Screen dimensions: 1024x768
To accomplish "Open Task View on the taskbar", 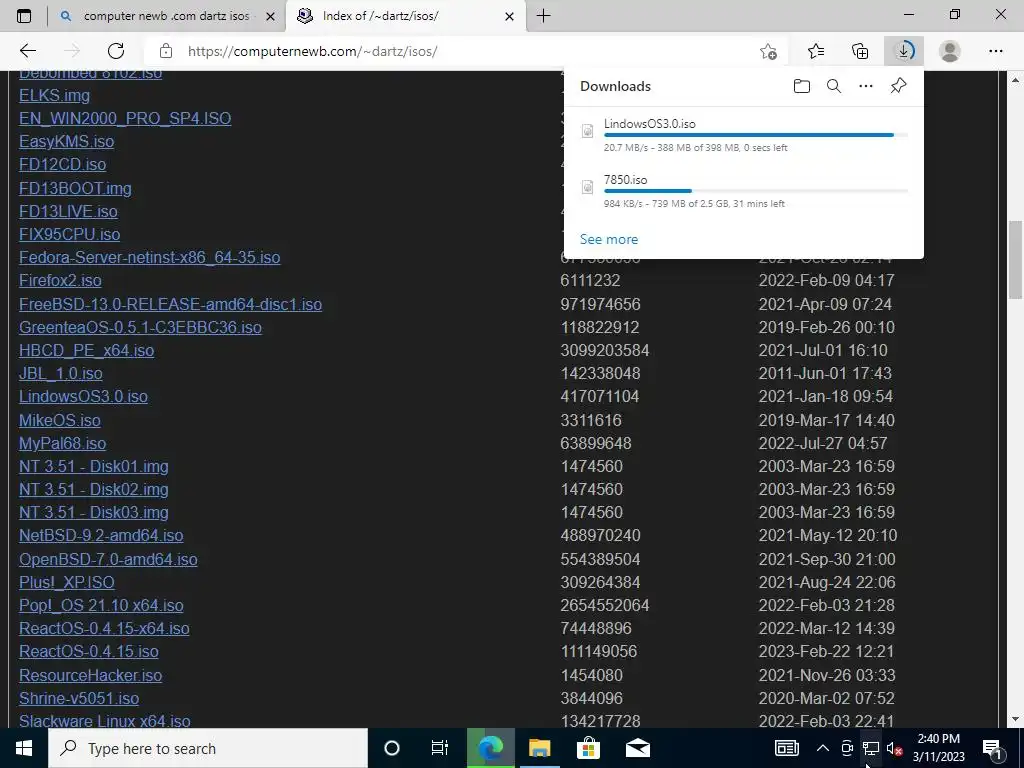I will click(440, 748).
